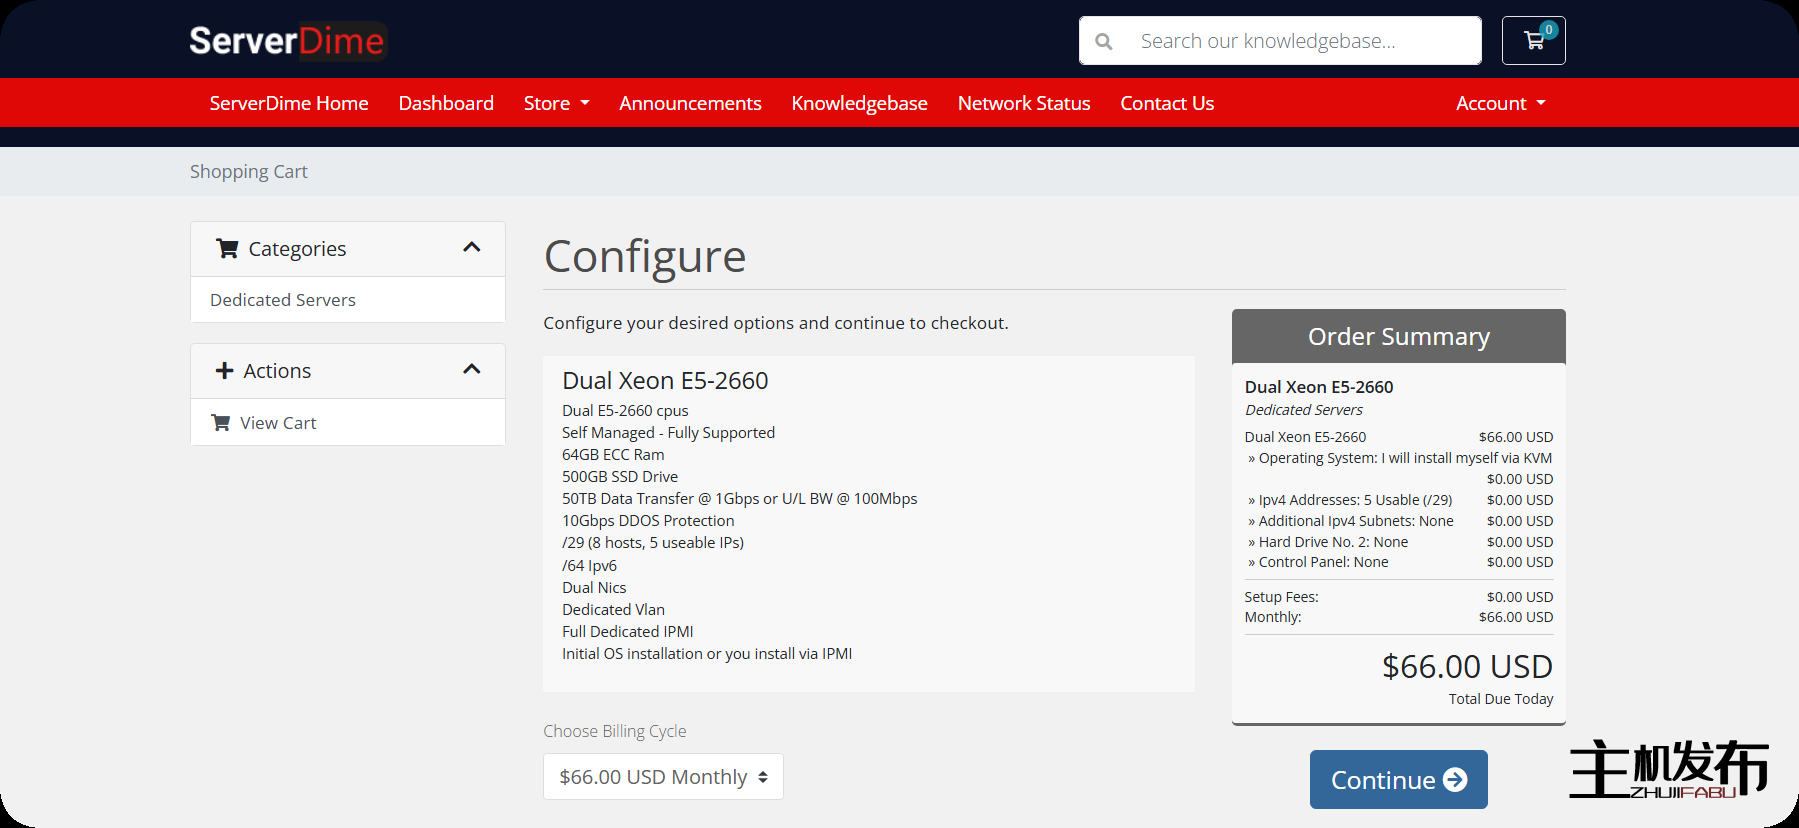Viewport: 1799px width, 828px height.
Task: Click the ServerDime logo
Action: [x=287, y=41]
